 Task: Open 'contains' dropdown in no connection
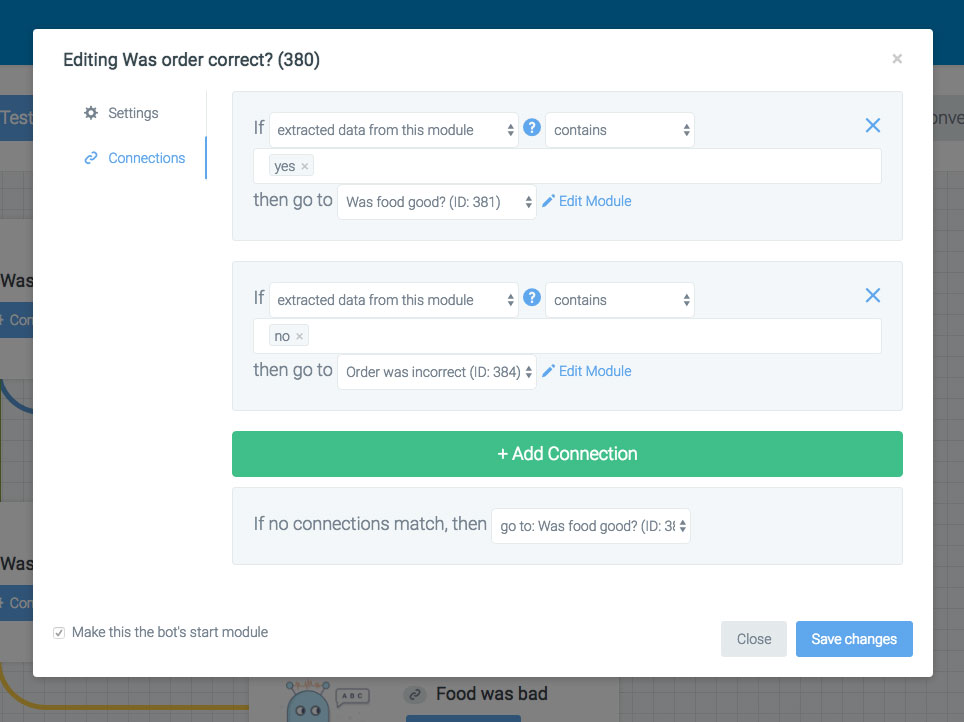pos(620,300)
